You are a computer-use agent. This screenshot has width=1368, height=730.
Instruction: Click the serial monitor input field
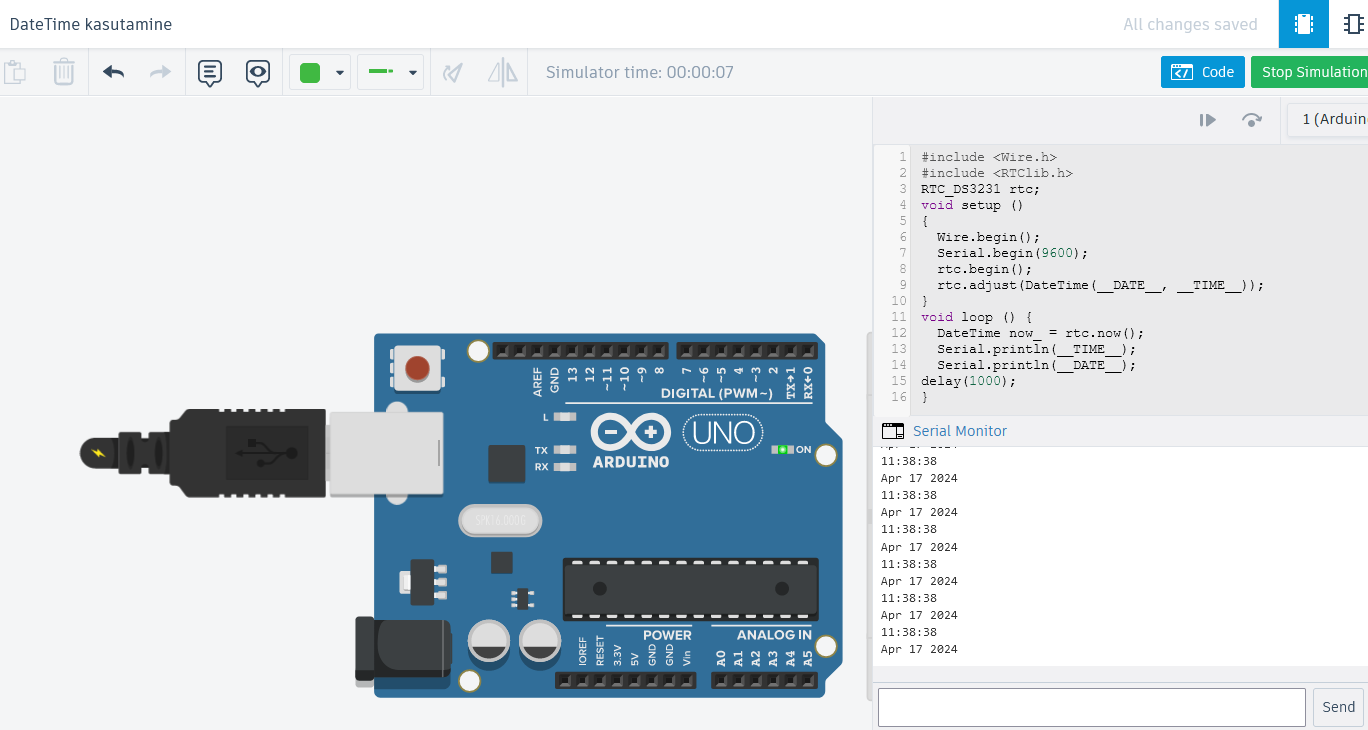(x=1091, y=707)
